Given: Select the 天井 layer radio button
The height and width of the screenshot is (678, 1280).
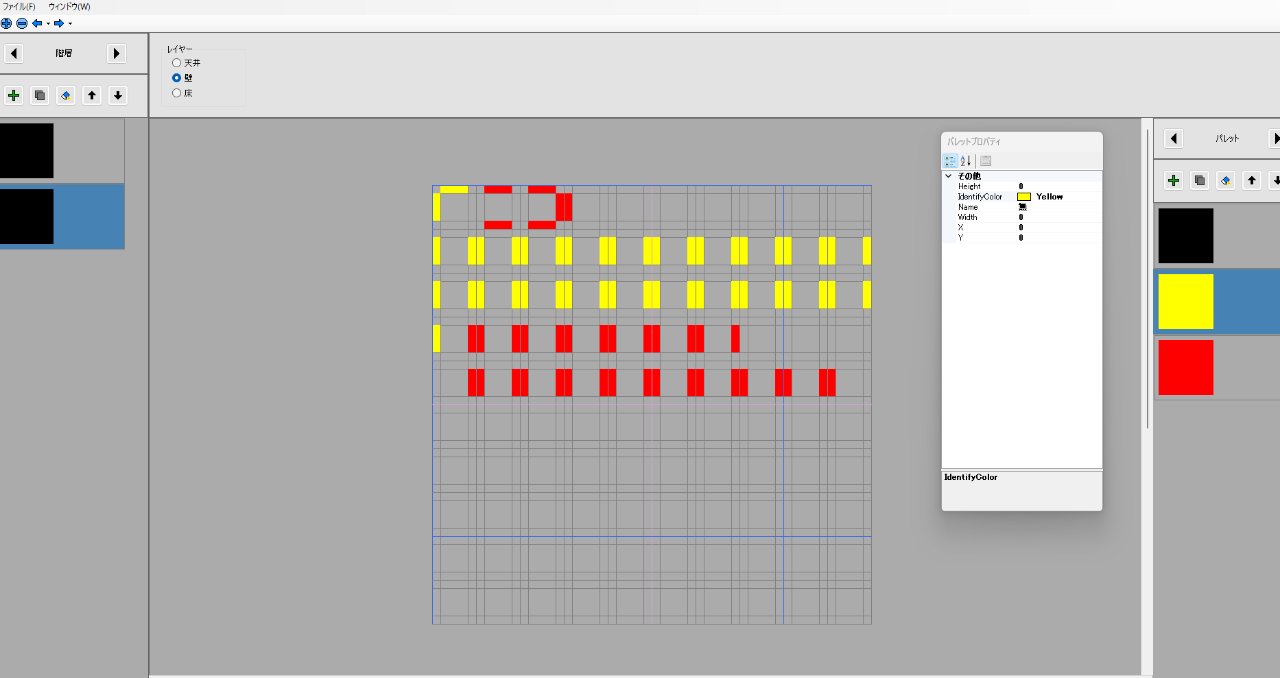Looking at the screenshot, I should (177, 63).
